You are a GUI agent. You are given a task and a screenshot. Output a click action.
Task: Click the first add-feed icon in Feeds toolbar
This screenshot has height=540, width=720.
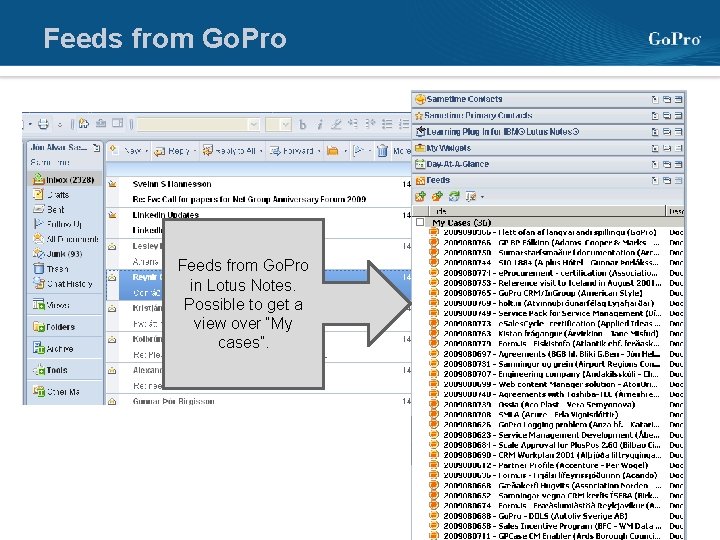(x=420, y=197)
